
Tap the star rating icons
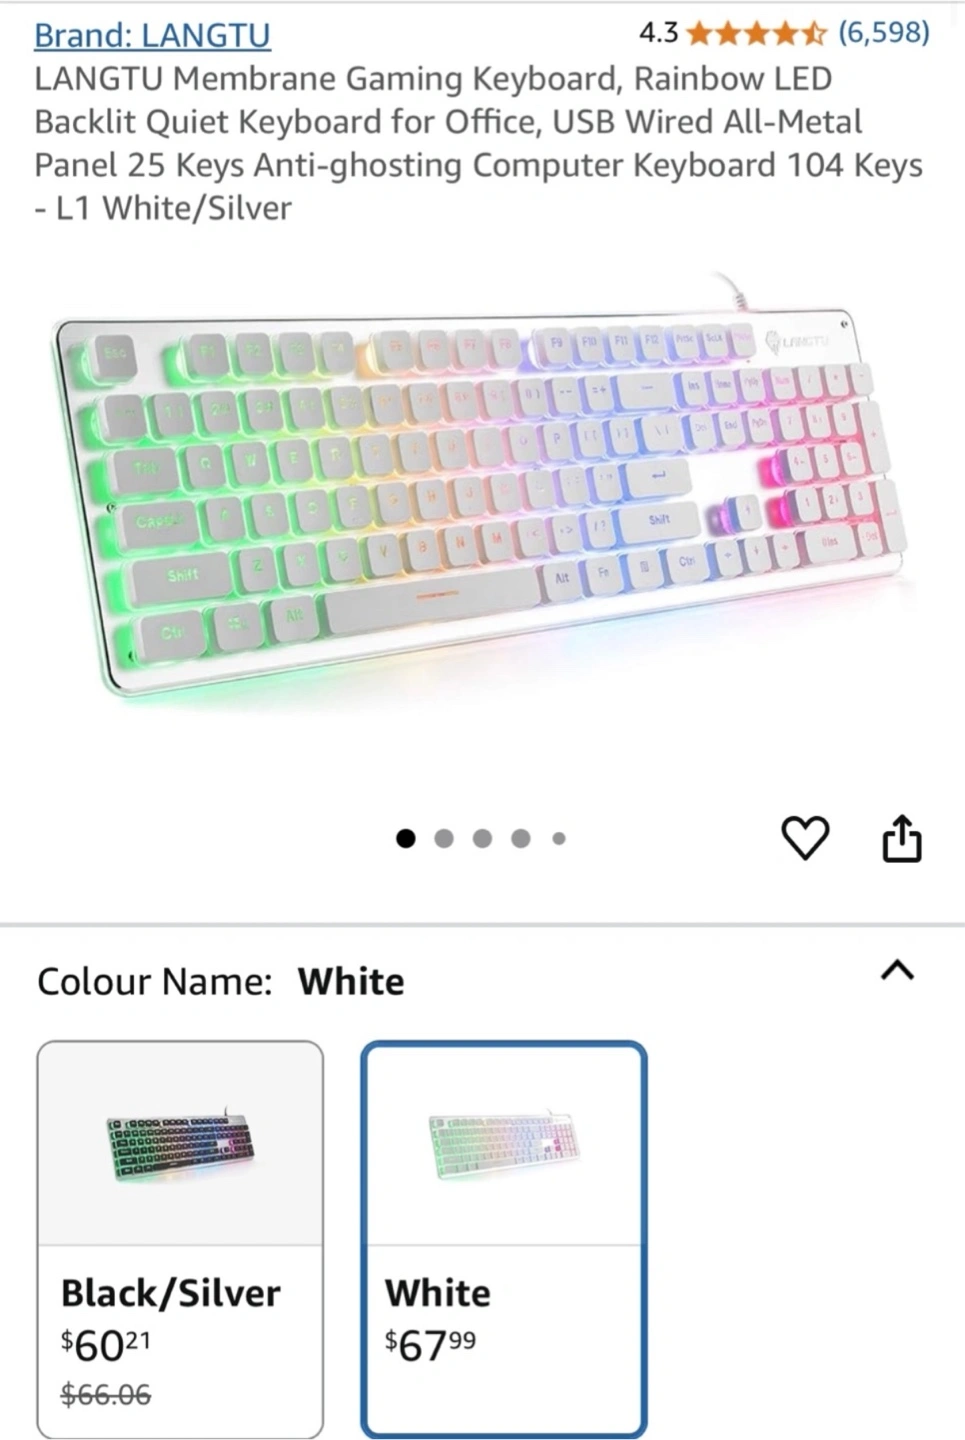(757, 34)
